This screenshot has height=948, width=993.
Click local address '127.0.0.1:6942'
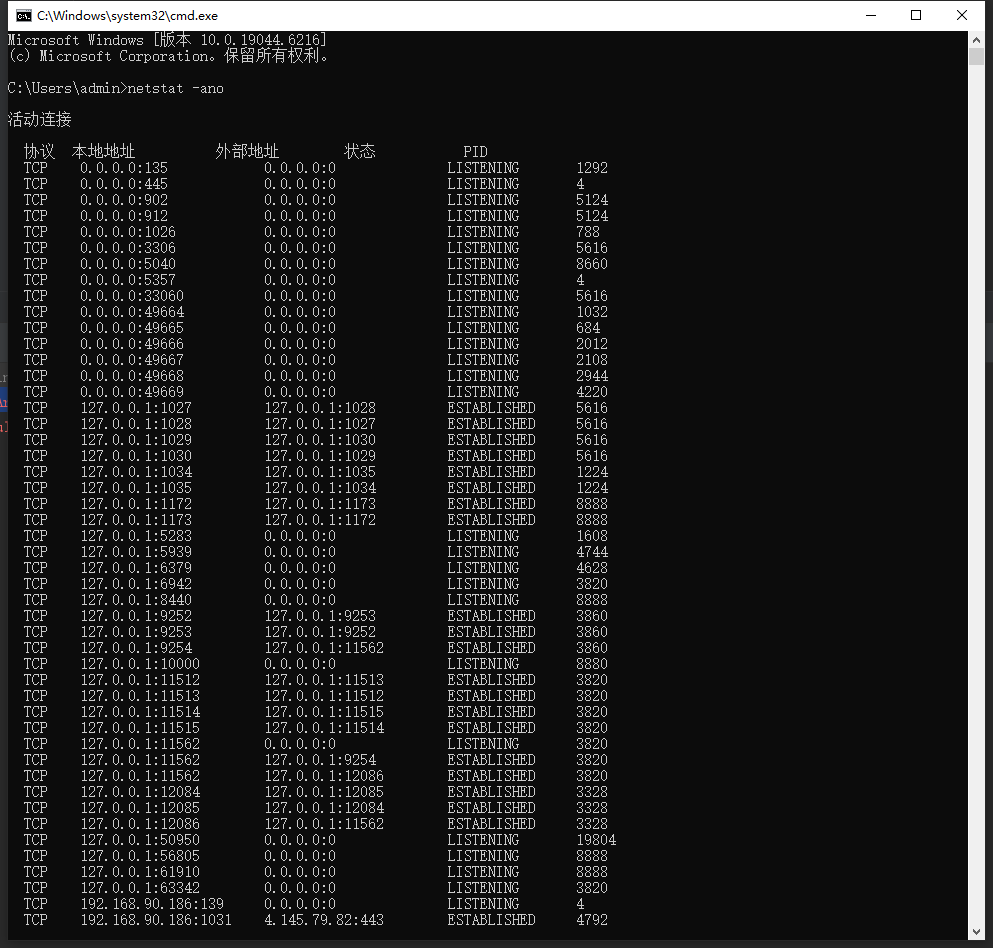[x=136, y=584]
